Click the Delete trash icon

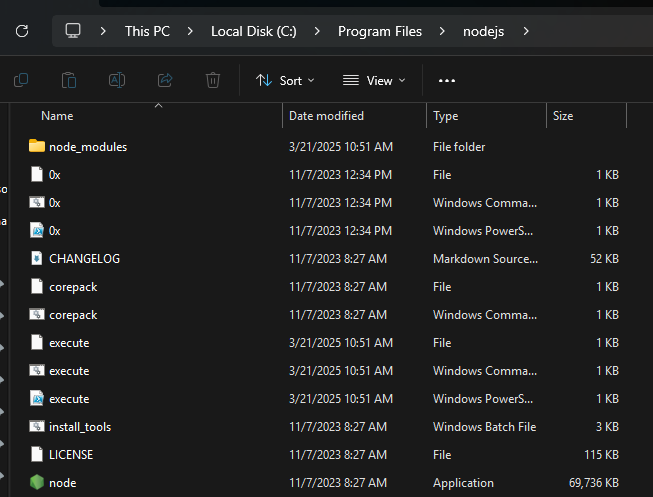(x=213, y=80)
